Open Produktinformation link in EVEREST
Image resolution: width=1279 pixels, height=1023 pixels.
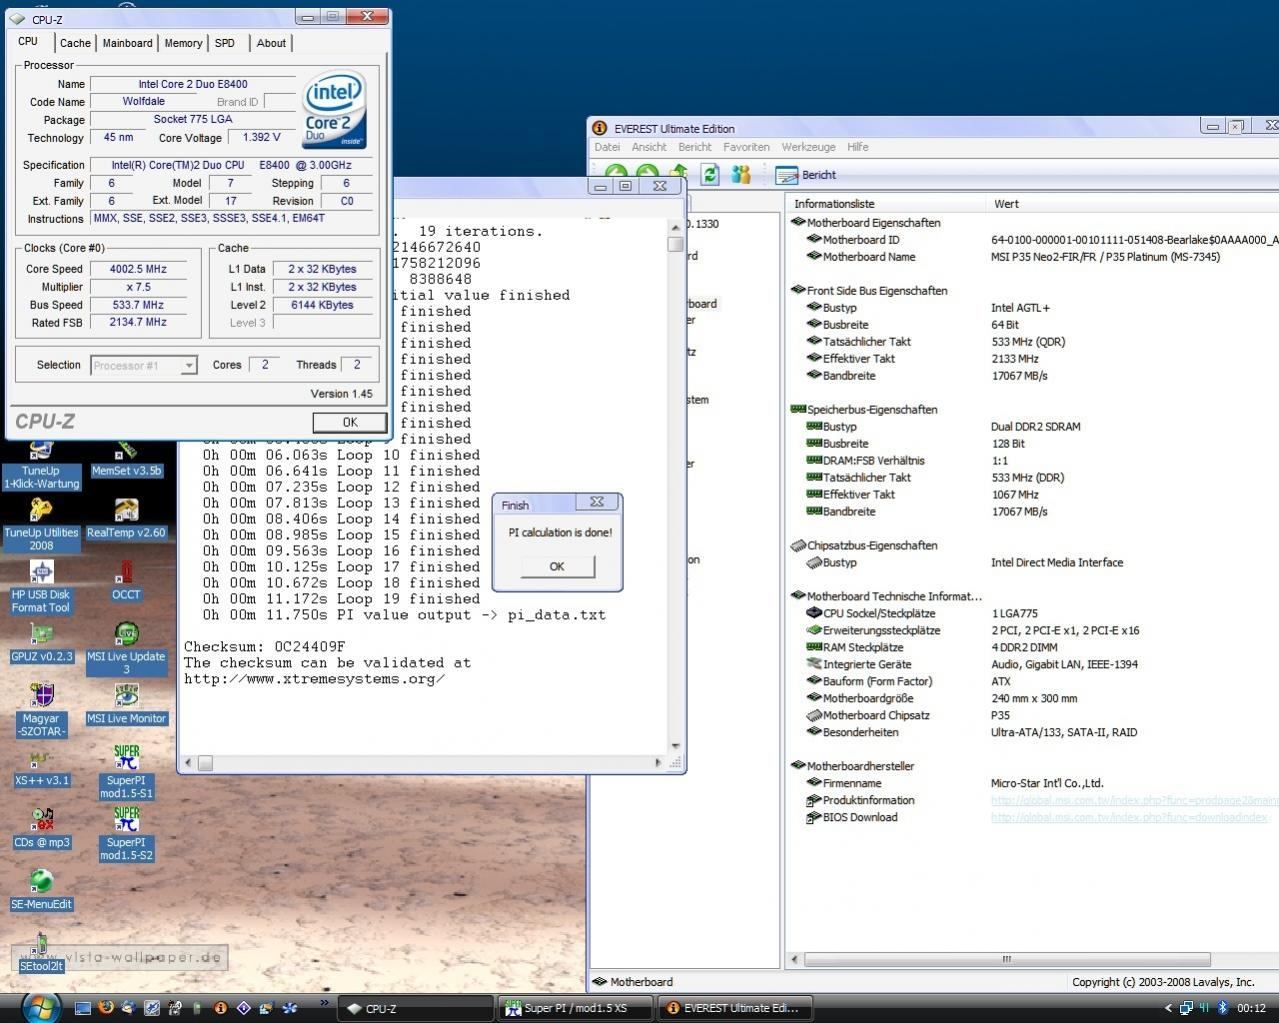[868, 800]
